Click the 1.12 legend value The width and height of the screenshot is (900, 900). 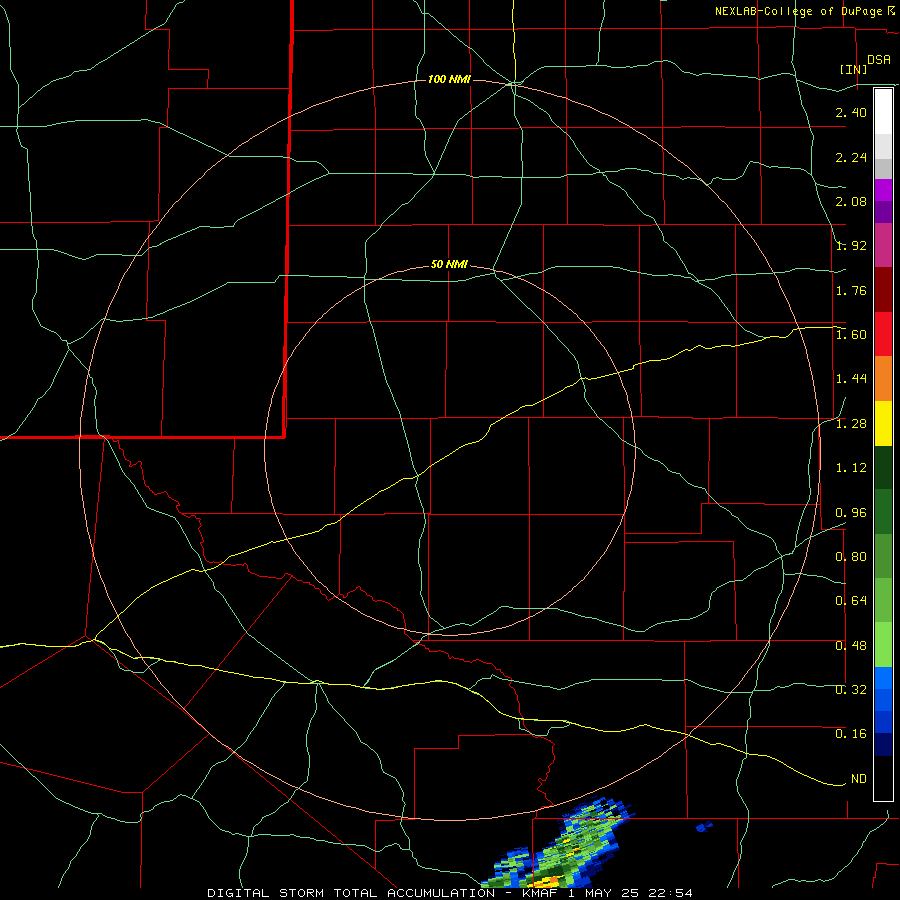coord(851,468)
